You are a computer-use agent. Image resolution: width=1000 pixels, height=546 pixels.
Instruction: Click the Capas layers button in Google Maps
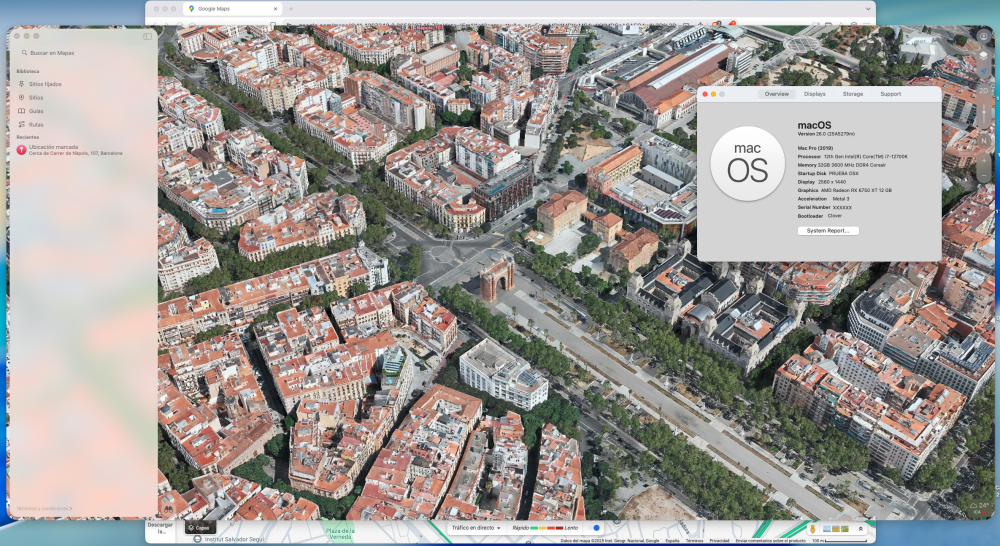pos(200,528)
